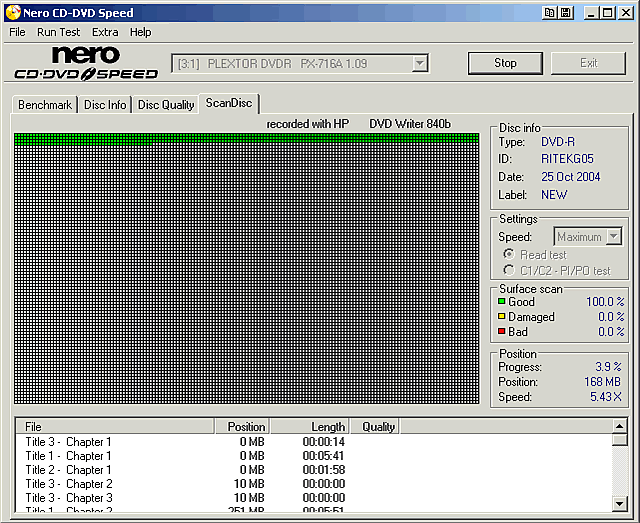640x523 pixels.
Task: Switch to the Benchmark tab
Action: tap(45, 105)
